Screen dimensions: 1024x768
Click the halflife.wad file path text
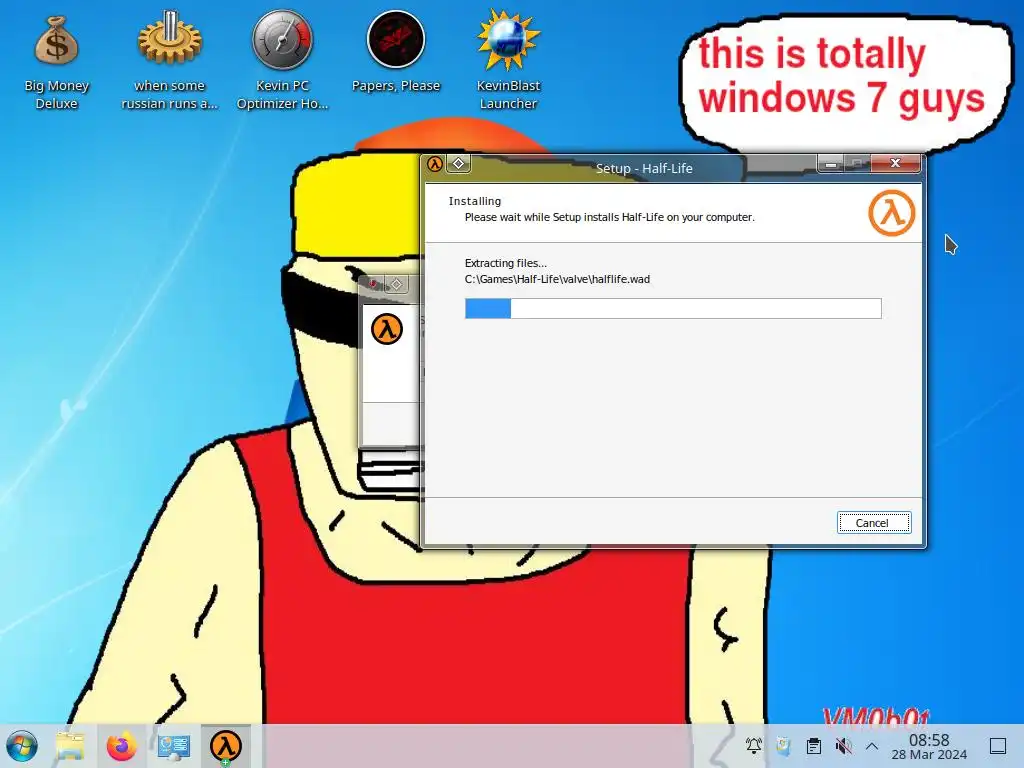tap(557, 280)
